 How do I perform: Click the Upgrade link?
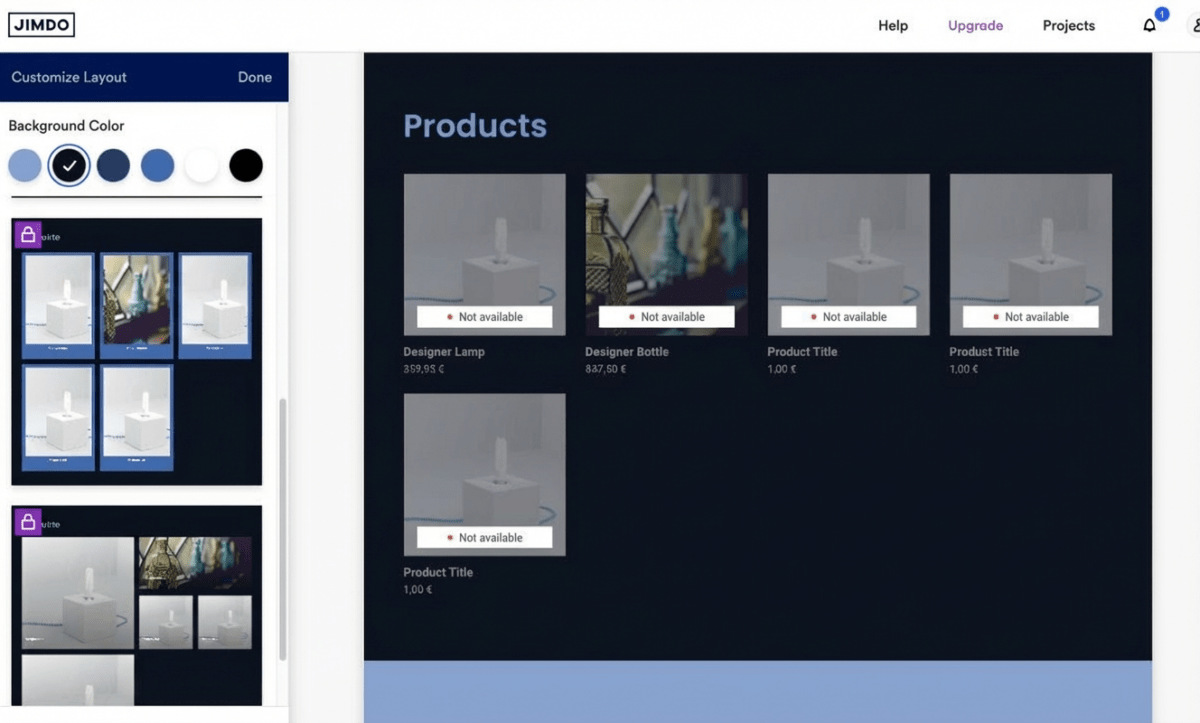coord(975,26)
